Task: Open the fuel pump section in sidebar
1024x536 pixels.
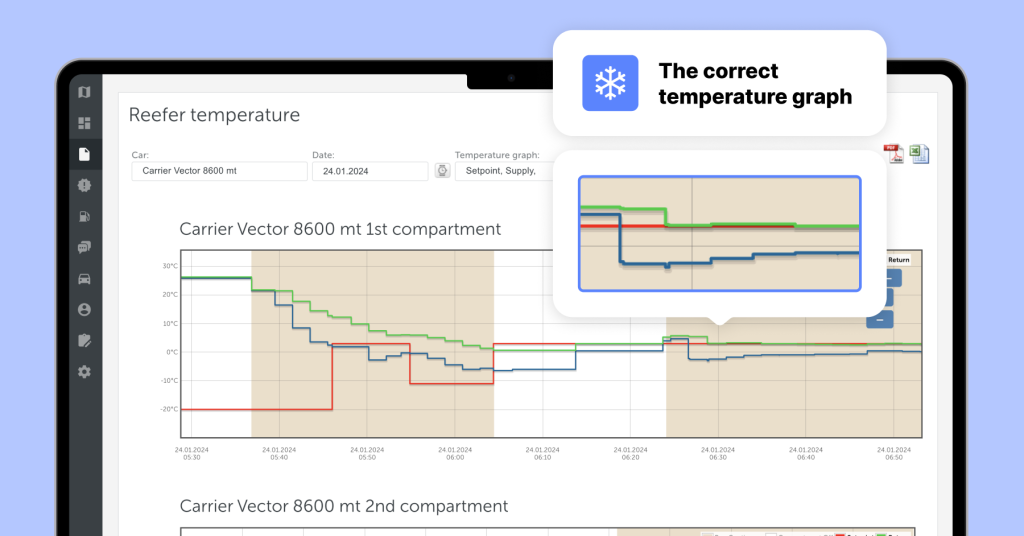Action: [x=84, y=216]
